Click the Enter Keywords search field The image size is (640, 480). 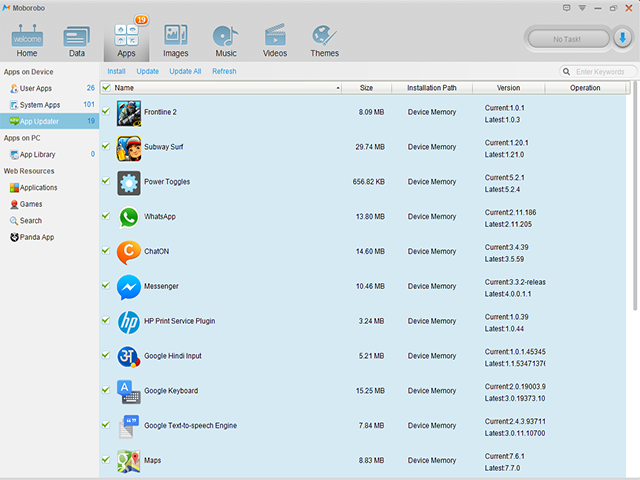pyautogui.click(x=599, y=71)
